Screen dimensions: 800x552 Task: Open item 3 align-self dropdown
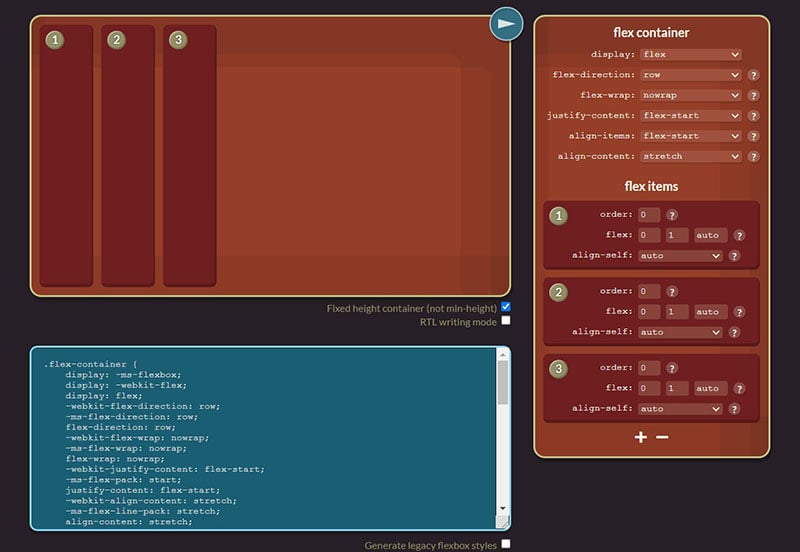click(680, 409)
